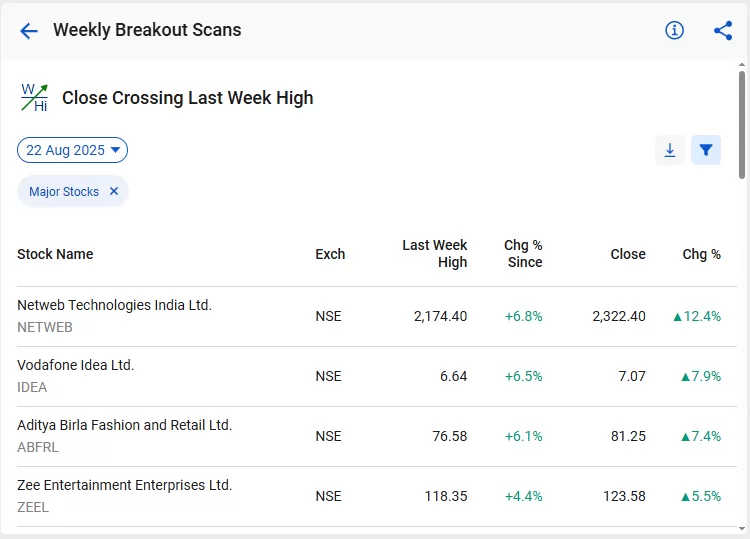Screen dimensions: 750x539
Task: Sort by Exch column header
Action: tap(330, 254)
